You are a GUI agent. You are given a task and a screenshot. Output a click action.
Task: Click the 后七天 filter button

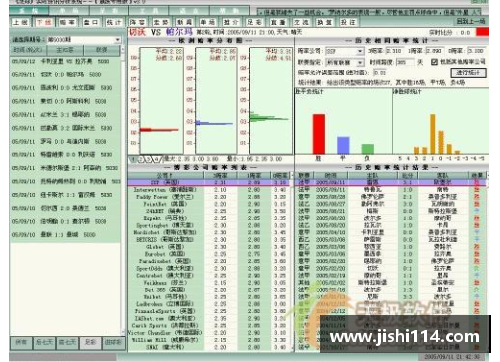pos(44,342)
